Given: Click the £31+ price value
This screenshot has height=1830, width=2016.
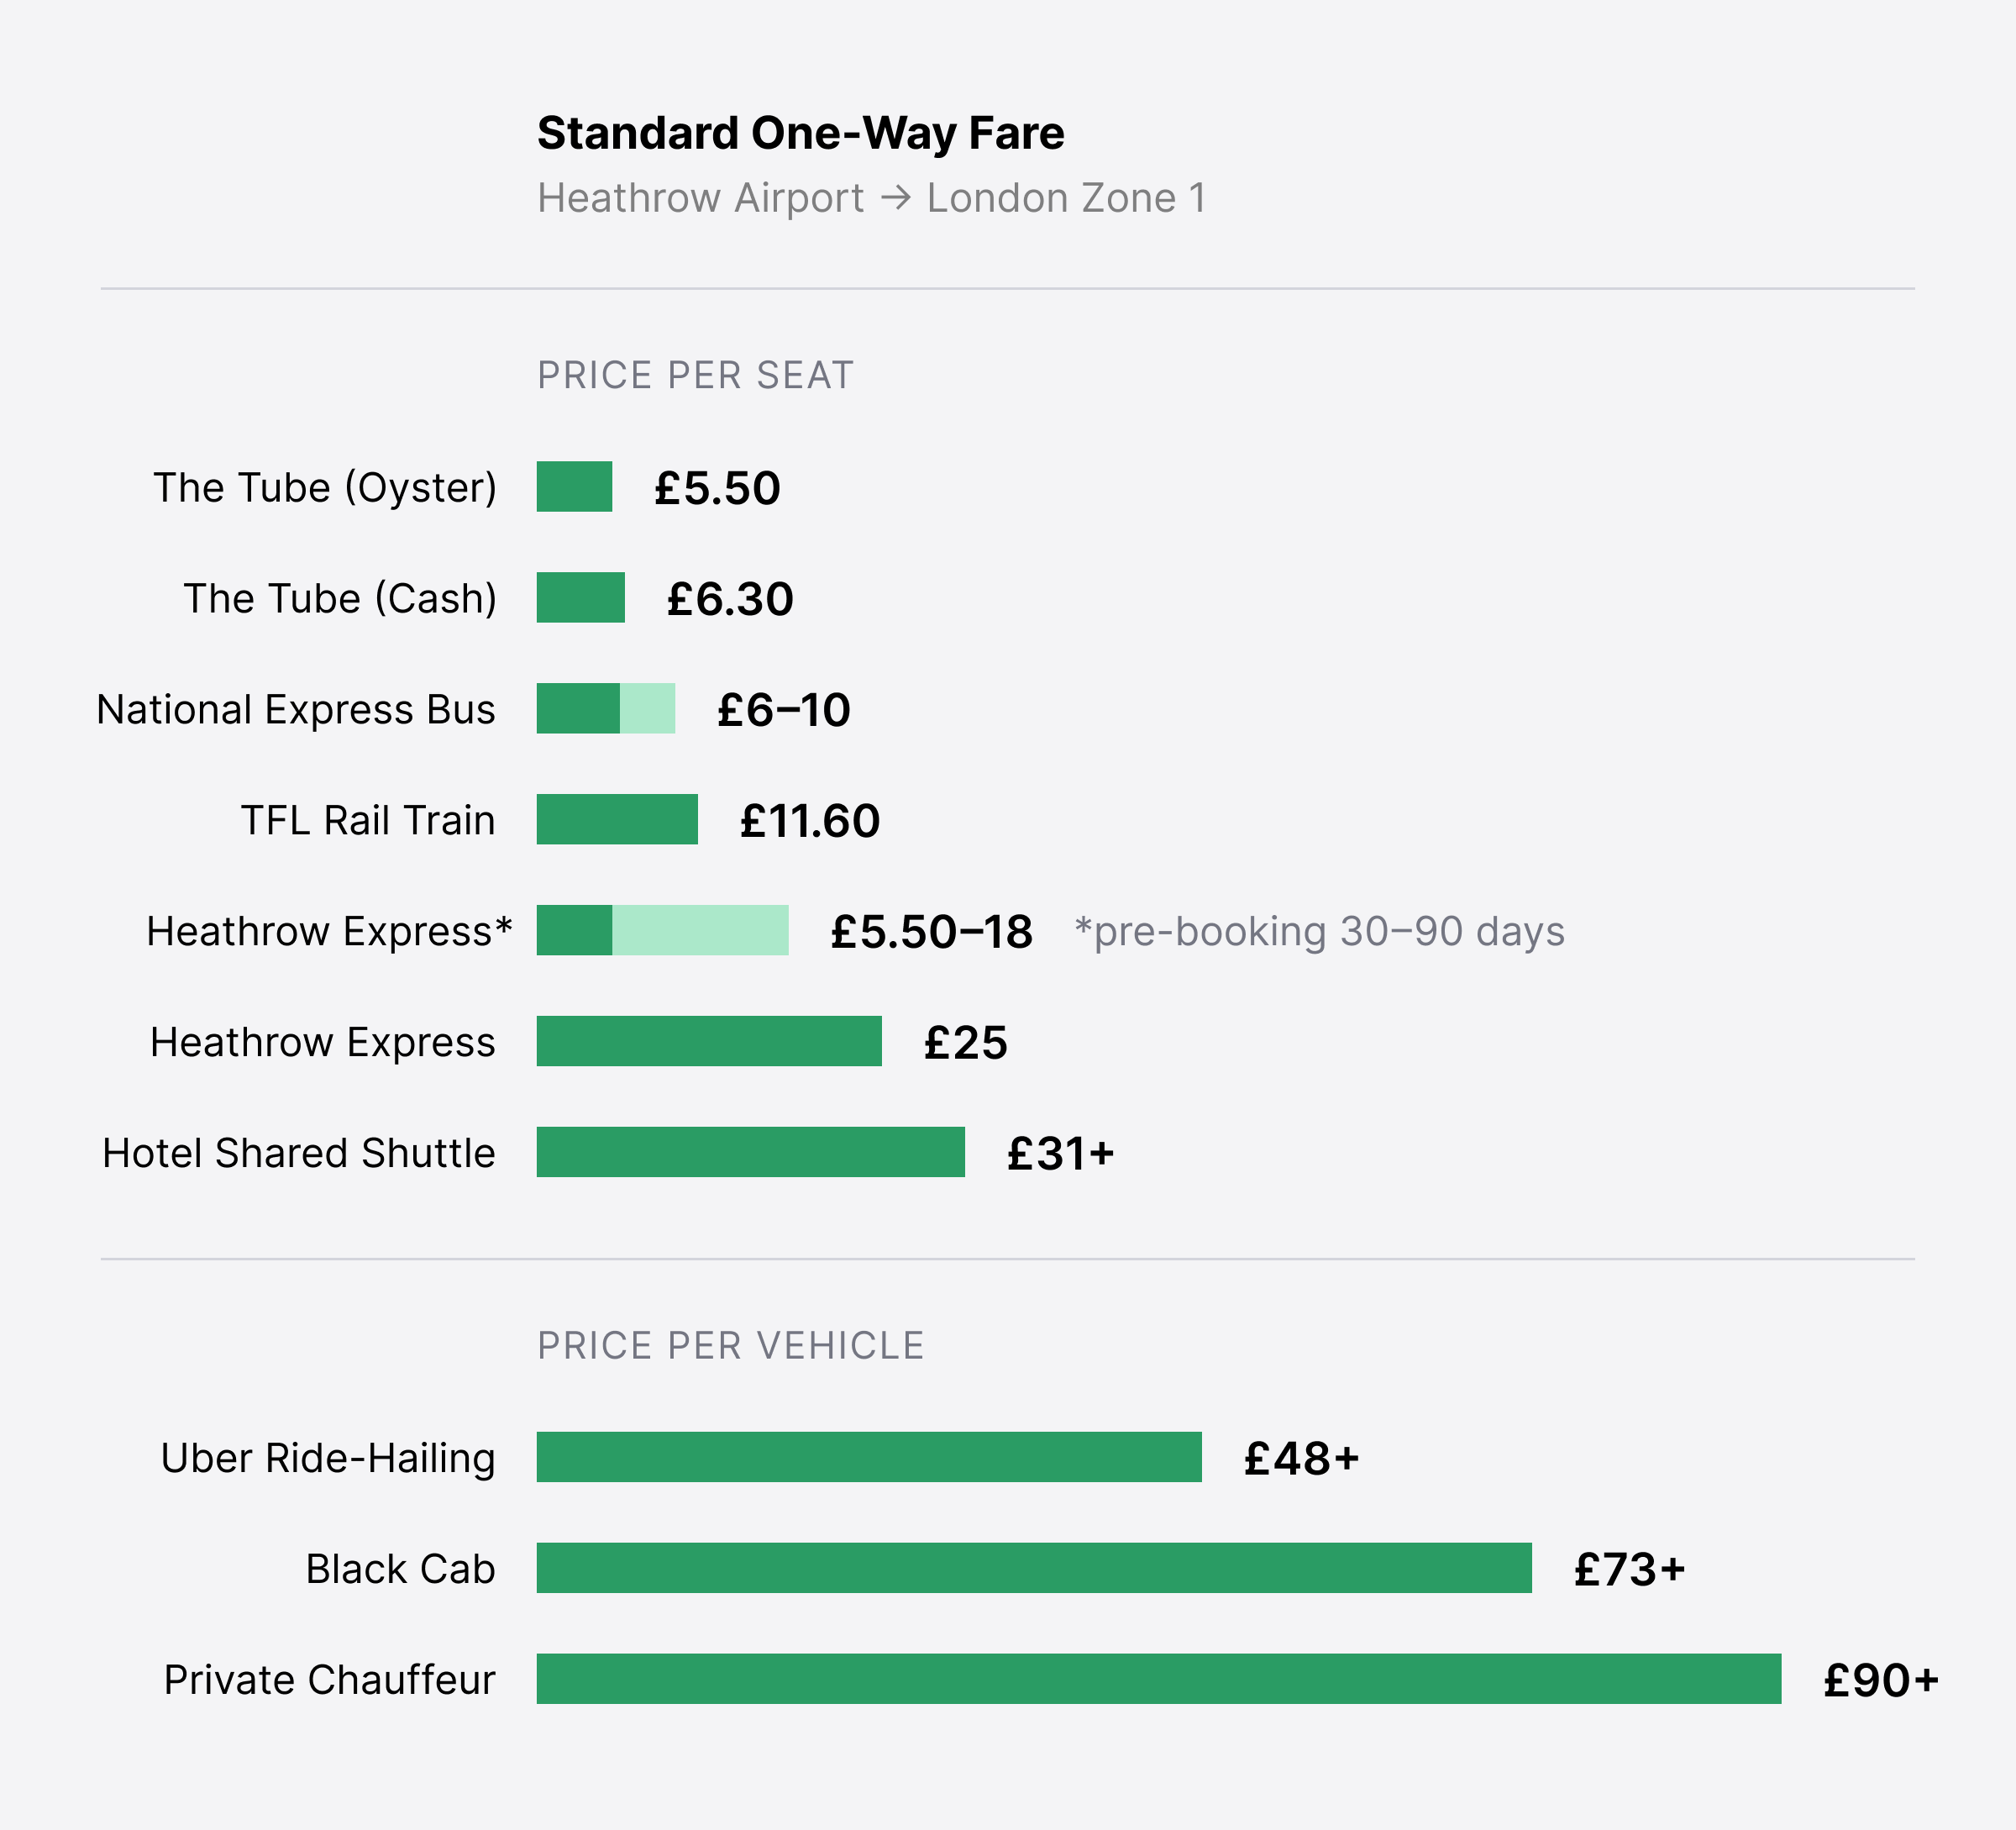Looking at the screenshot, I should coord(1060,1154).
